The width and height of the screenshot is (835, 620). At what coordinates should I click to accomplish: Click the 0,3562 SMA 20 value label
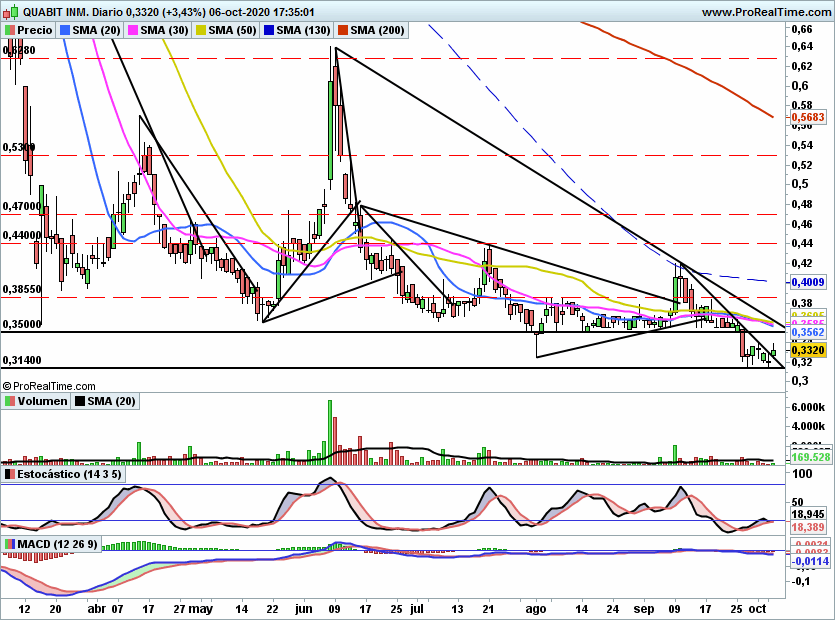pyautogui.click(x=808, y=332)
